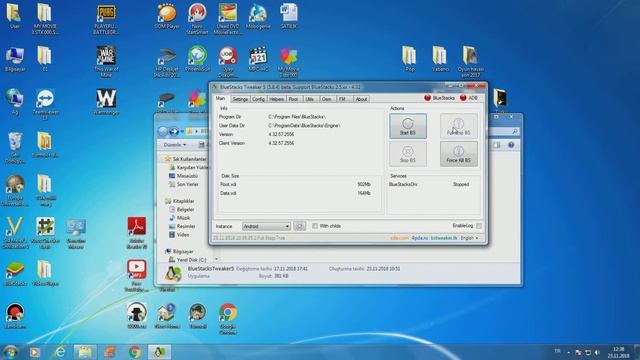This screenshot has height=360, width=640.
Task: Click the search magnifier in Explorer
Action: click(515, 131)
